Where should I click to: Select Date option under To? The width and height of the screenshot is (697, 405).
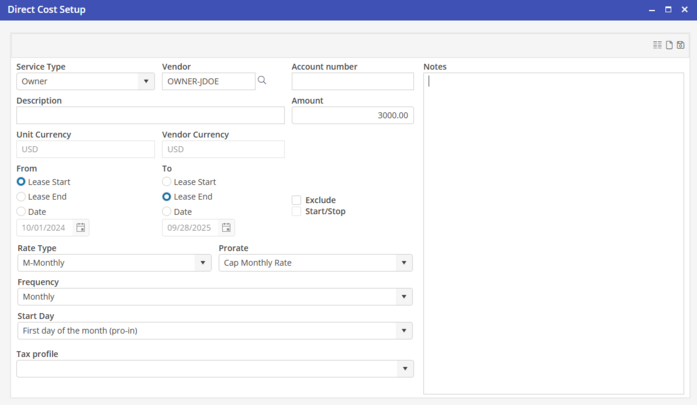pyautogui.click(x=167, y=212)
